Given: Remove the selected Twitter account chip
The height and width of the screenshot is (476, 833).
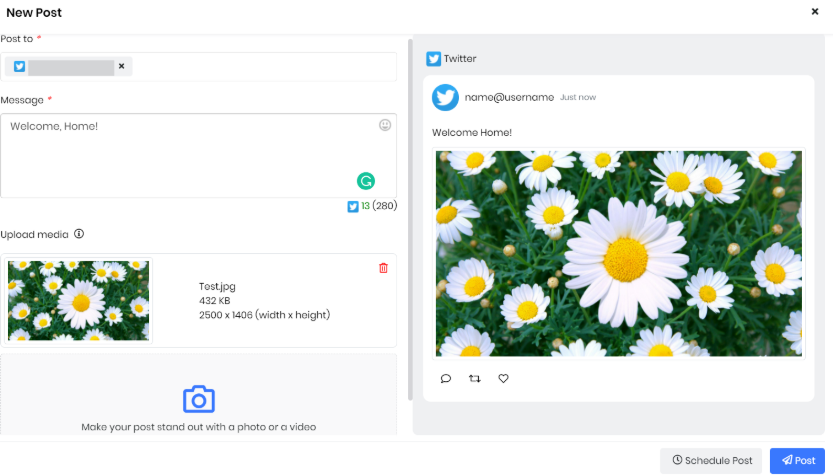Looking at the screenshot, I should 122,66.
